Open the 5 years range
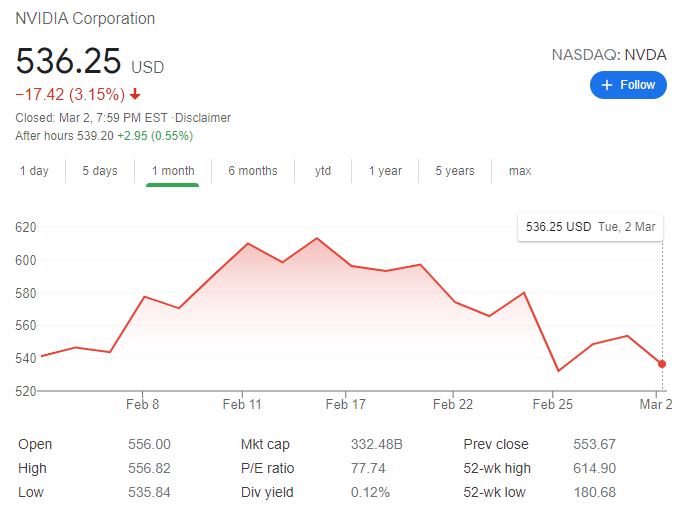Image resolution: width=681 pixels, height=521 pixels. click(x=455, y=171)
